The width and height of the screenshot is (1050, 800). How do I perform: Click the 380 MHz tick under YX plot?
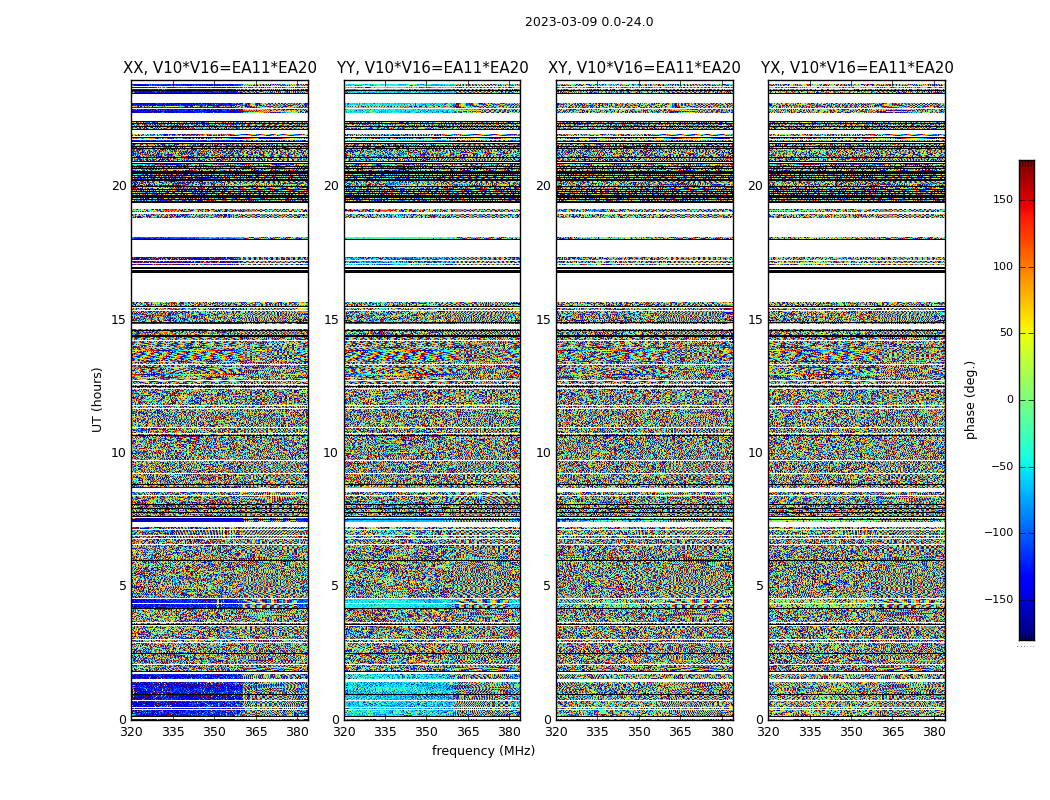pyautogui.click(x=934, y=732)
